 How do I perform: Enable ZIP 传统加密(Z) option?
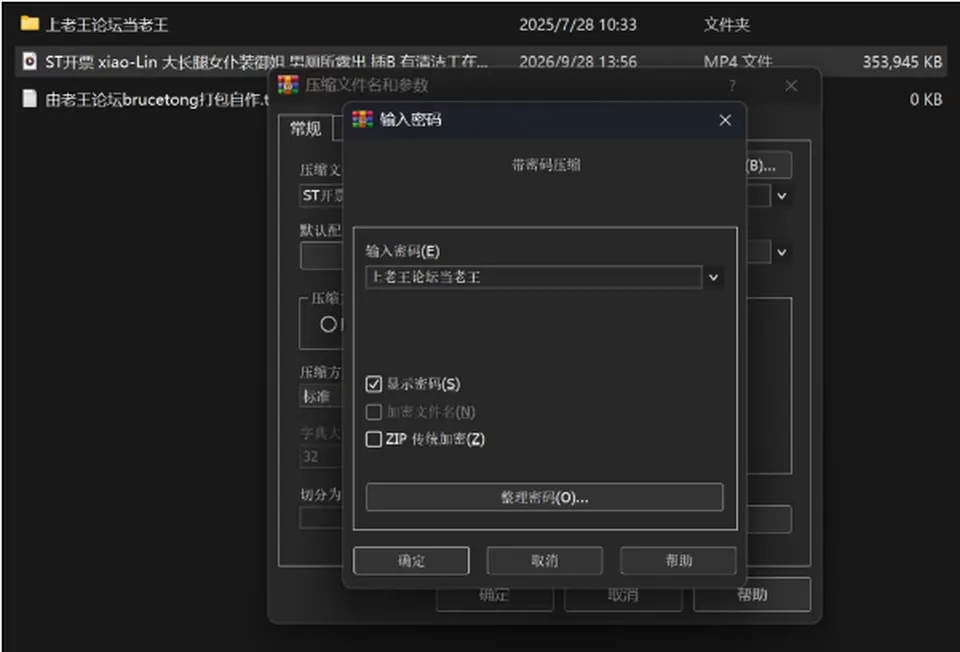point(373,439)
